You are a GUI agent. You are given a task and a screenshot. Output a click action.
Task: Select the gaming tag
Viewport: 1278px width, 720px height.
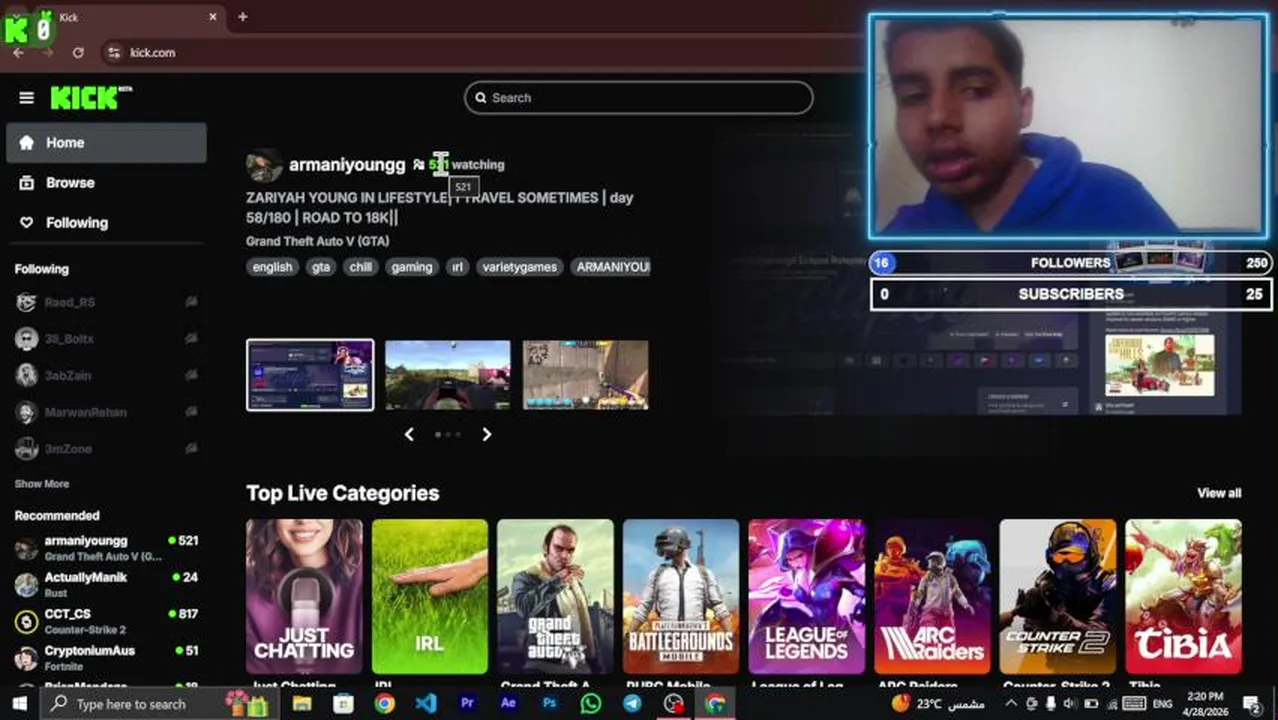coord(412,267)
